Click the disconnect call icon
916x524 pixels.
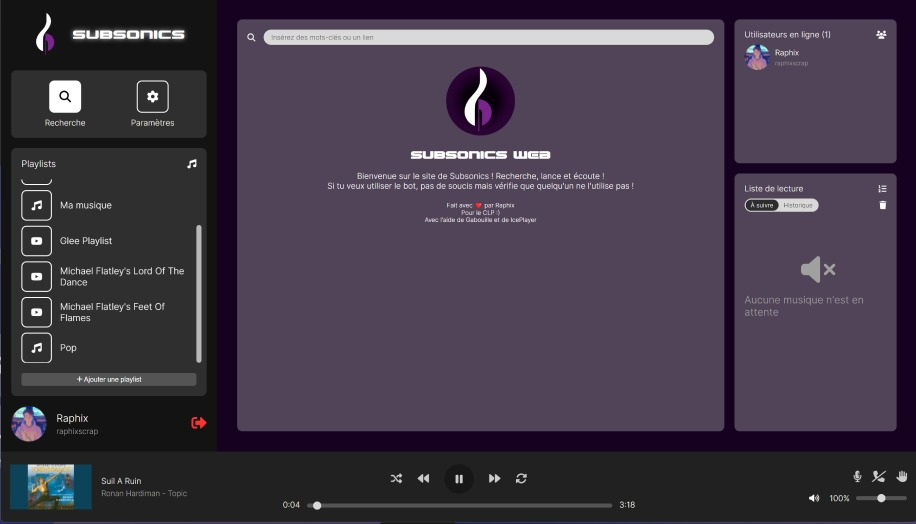[879, 477]
